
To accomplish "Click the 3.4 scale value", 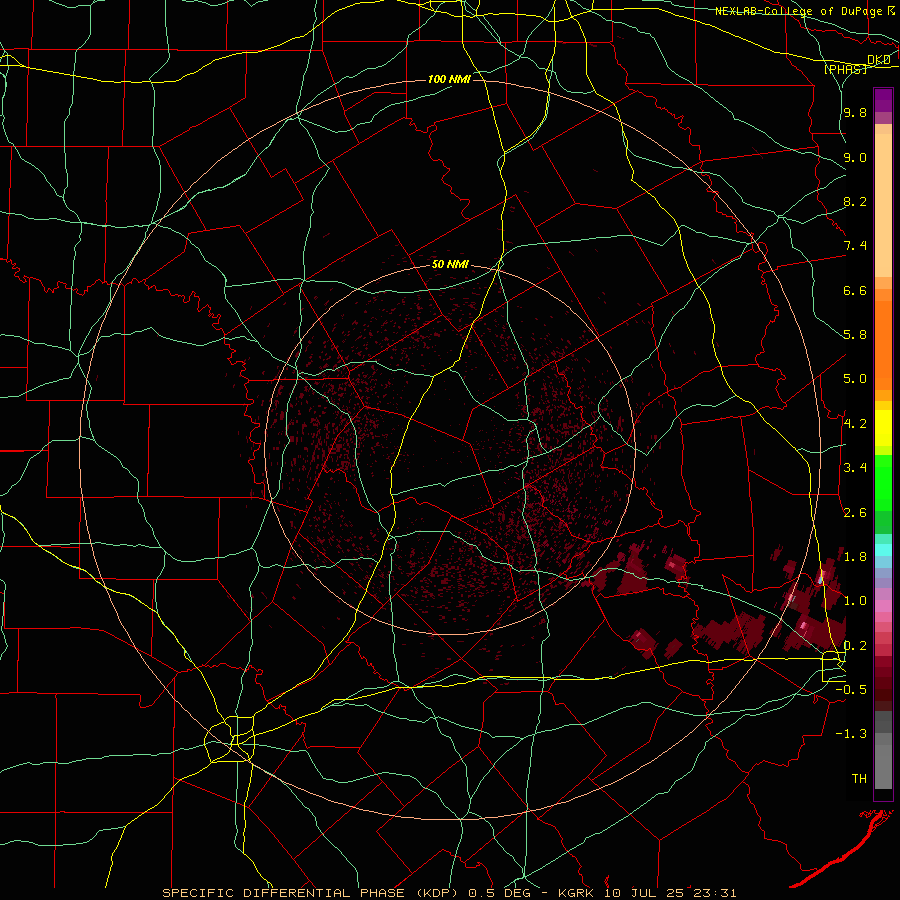I will click(855, 468).
